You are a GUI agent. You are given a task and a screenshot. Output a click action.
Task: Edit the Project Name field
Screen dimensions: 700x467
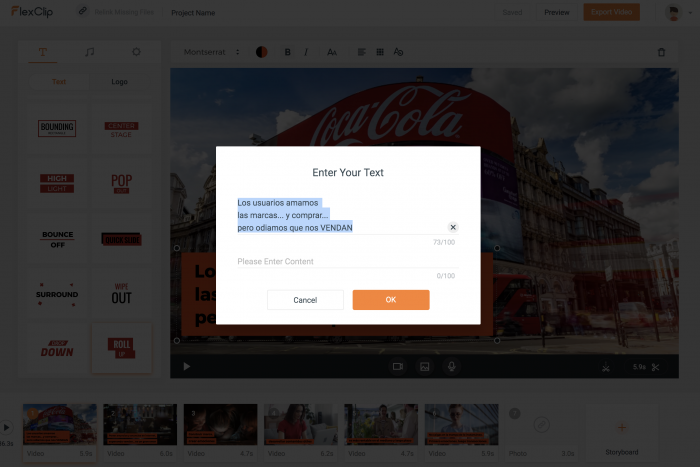pos(193,13)
